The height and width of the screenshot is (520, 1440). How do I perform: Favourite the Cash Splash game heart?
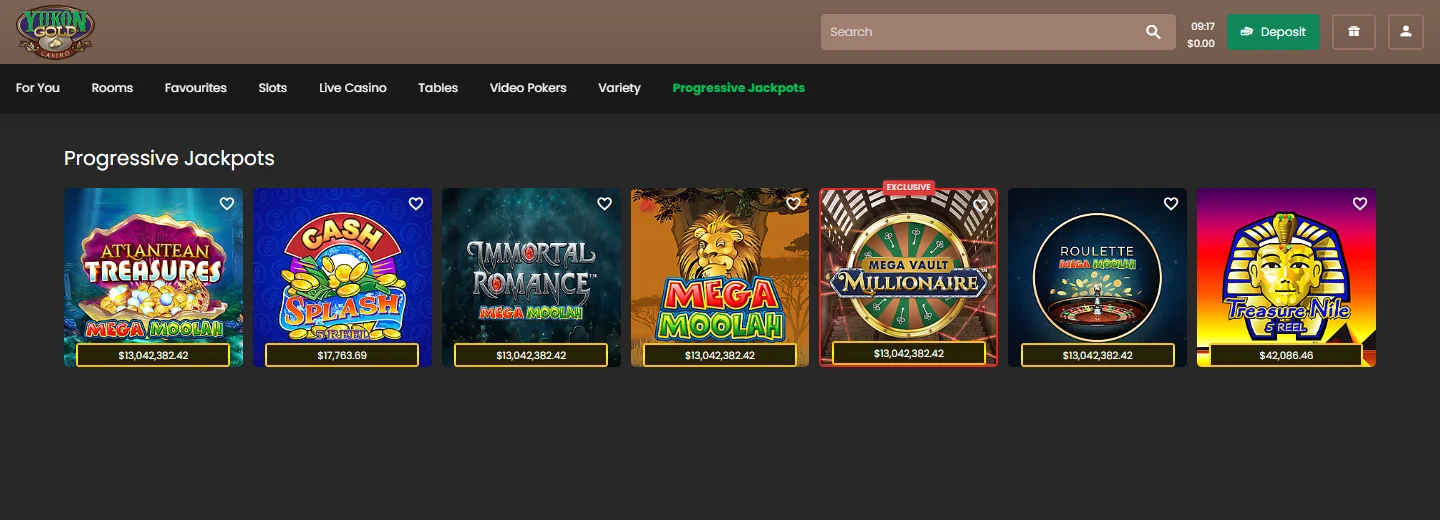pyautogui.click(x=416, y=204)
